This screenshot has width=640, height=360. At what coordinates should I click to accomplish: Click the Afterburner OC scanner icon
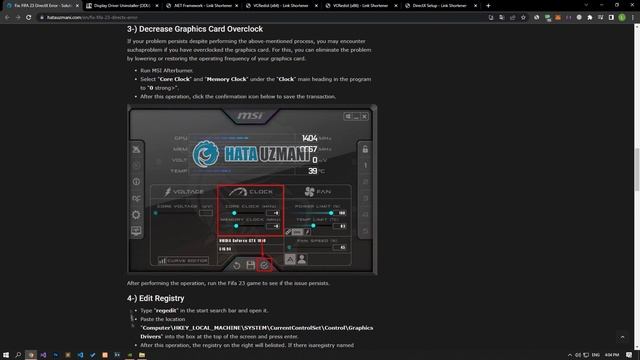pyautogui.click(x=136, y=198)
